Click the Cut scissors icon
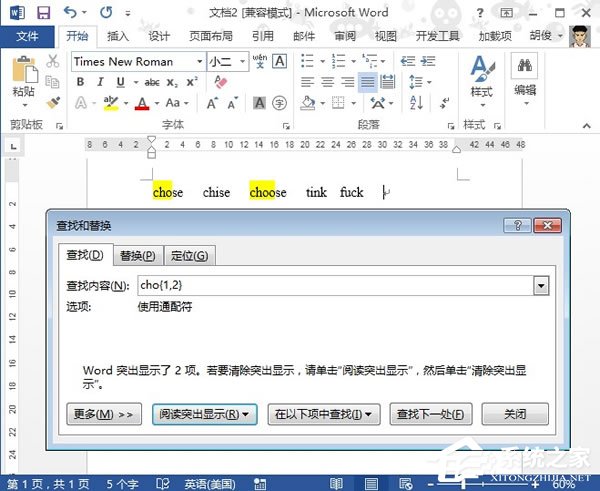This screenshot has width=600, height=491. click(52, 61)
